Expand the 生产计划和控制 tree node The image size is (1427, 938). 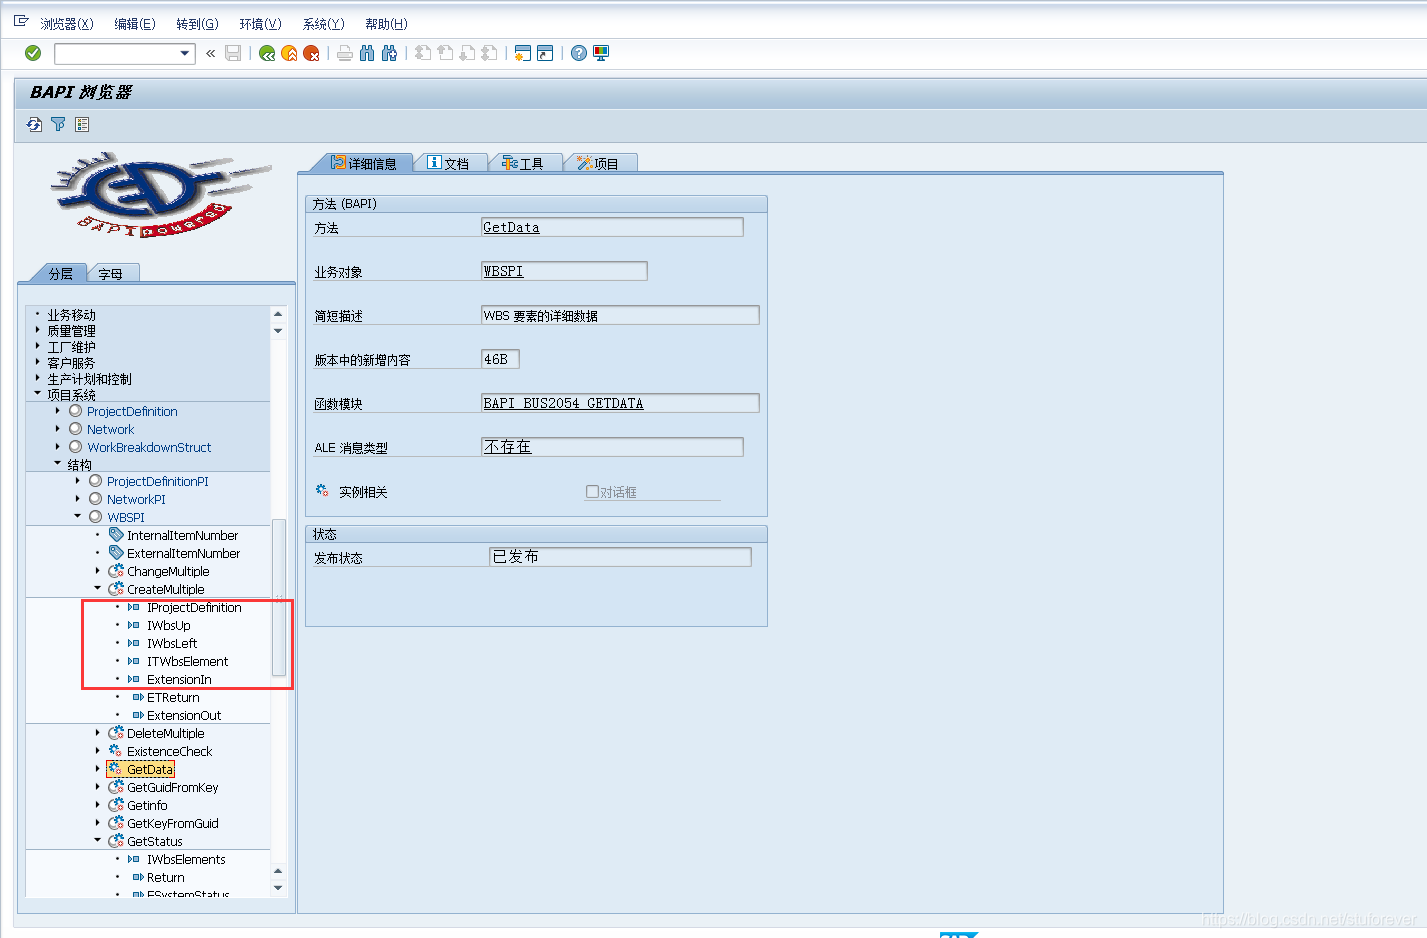(38, 378)
